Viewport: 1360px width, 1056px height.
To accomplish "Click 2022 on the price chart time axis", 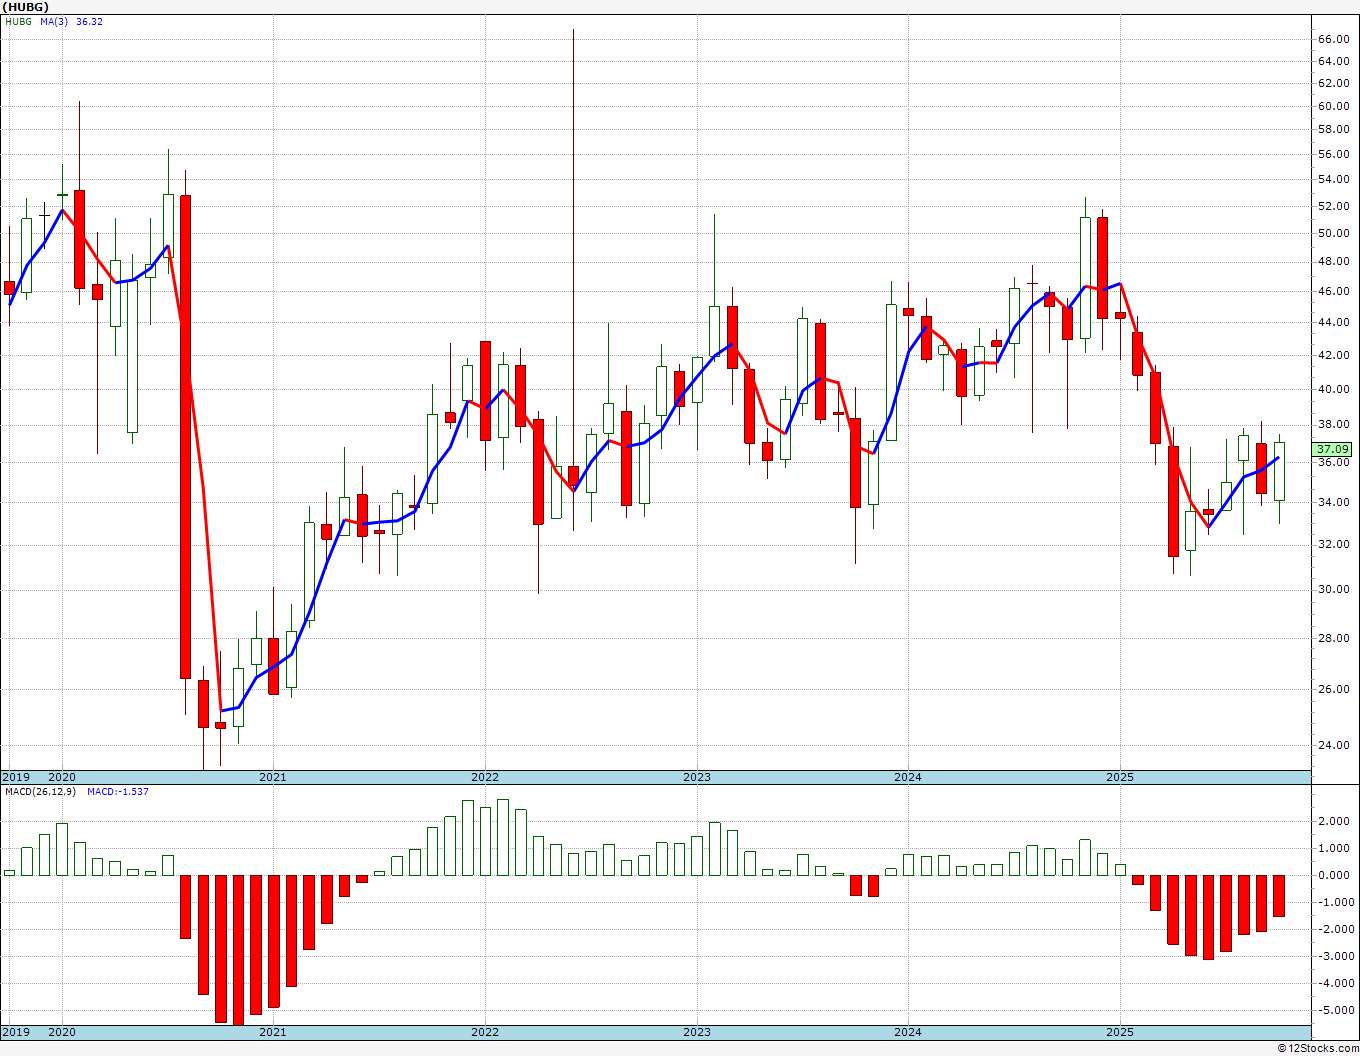I will (x=485, y=777).
